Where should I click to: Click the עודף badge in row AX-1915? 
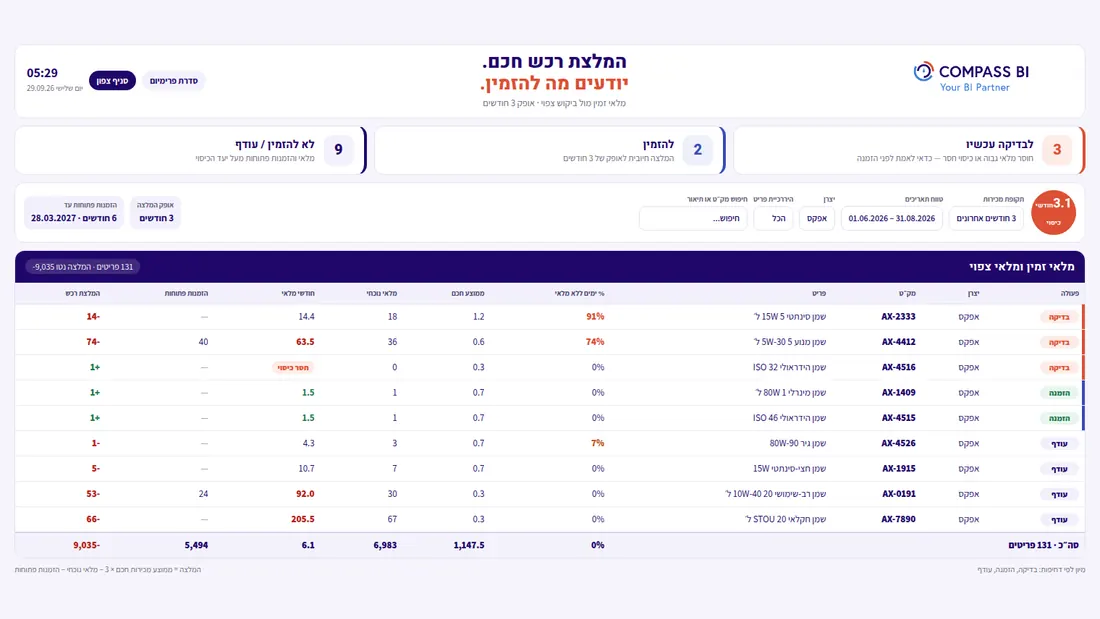[x=1059, y=469]
